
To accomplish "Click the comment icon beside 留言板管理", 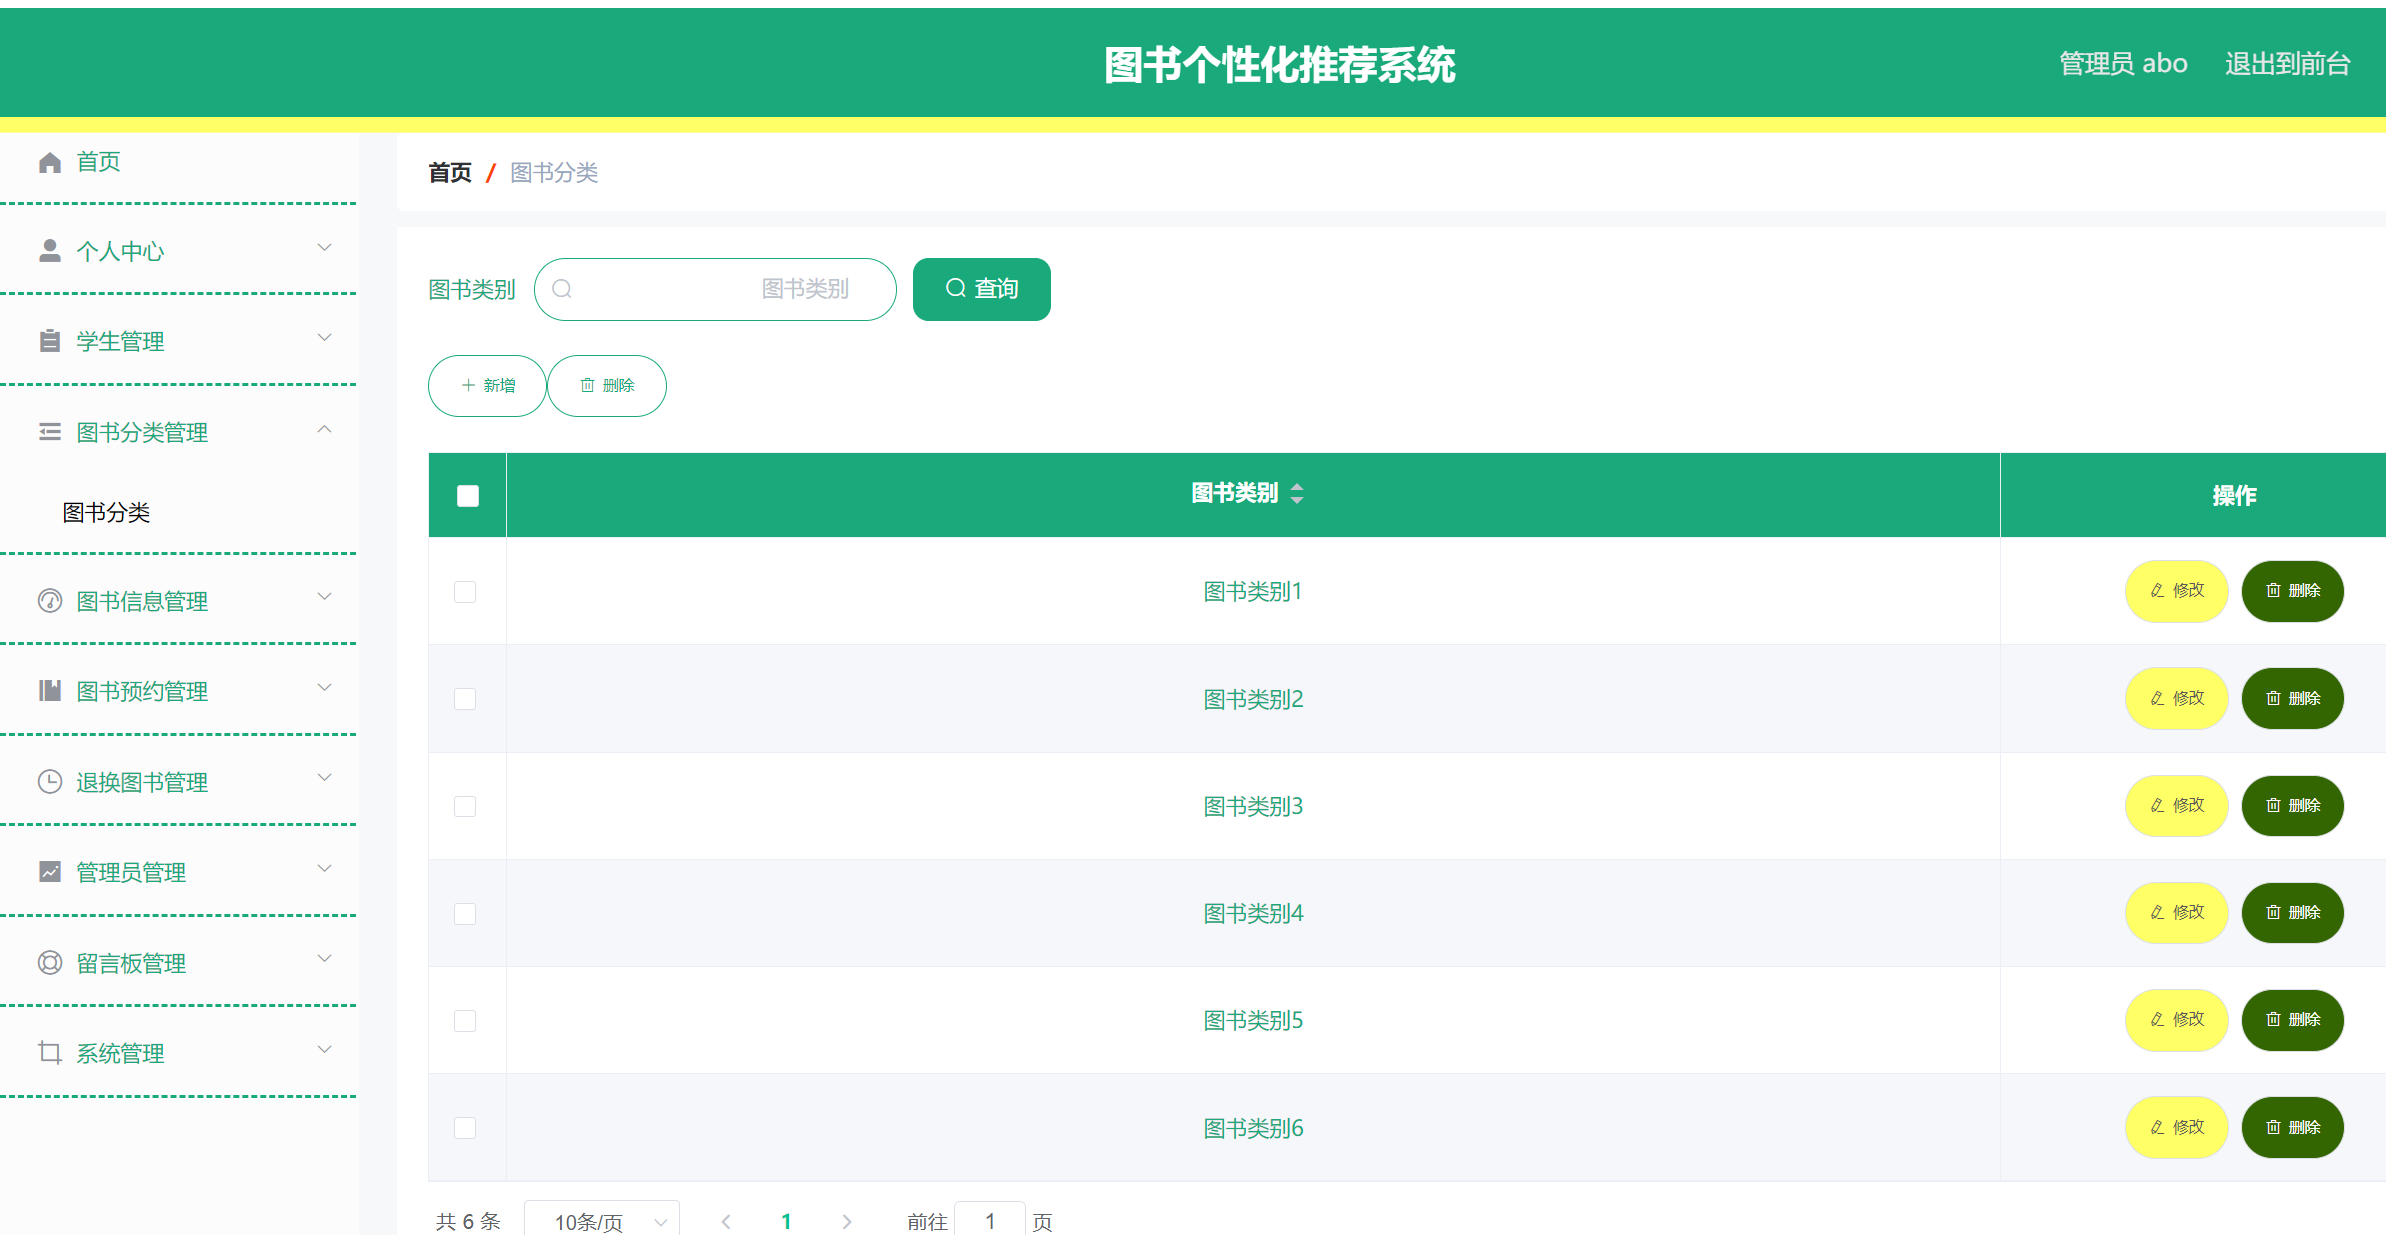I will click(x=50, y=962).
